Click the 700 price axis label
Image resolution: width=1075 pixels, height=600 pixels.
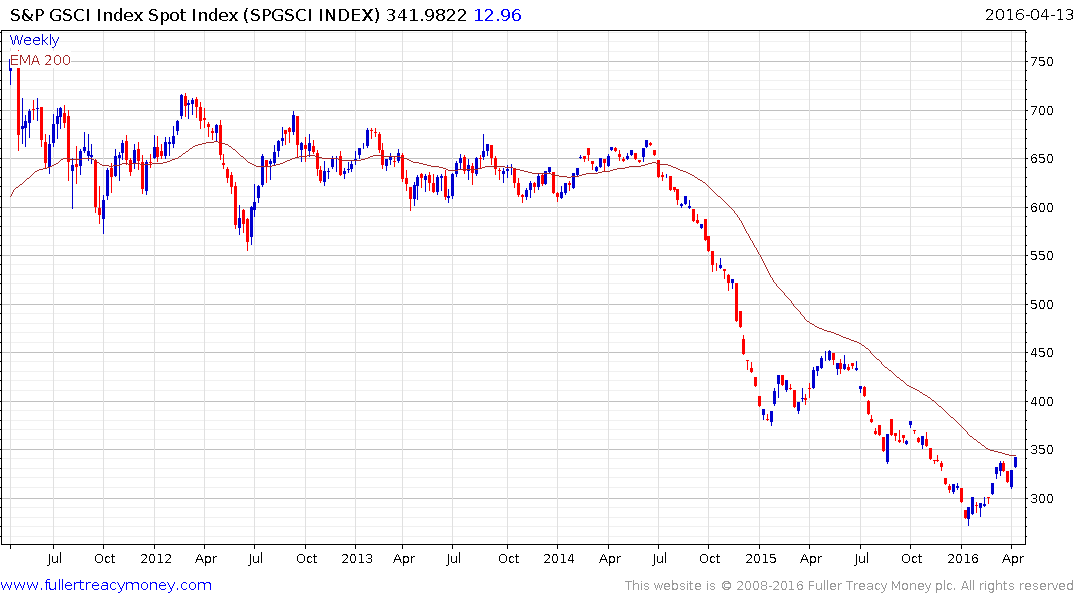(1042, 110)
